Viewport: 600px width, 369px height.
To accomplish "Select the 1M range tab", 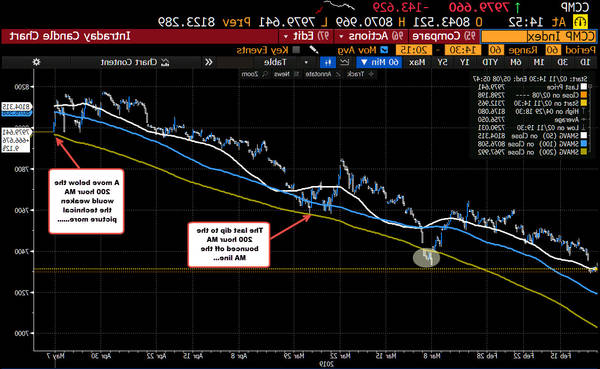I will [539, 62].
